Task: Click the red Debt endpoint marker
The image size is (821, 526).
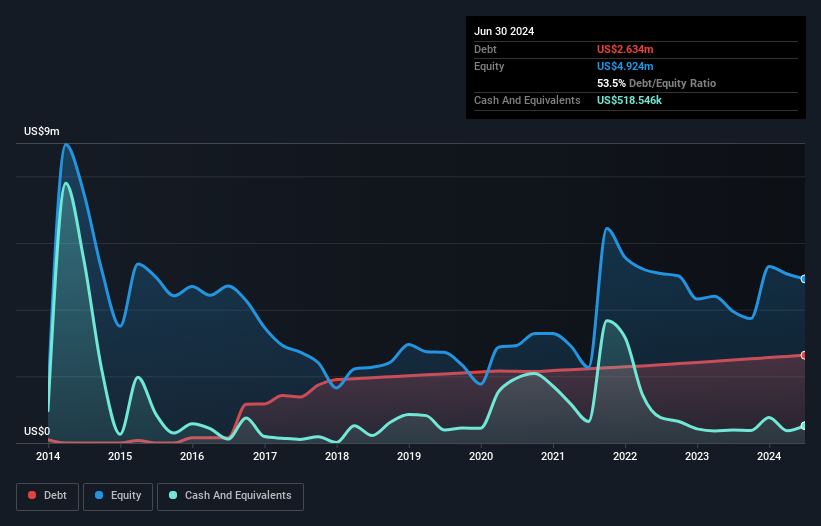Action: pyautogui.click(x=804, y=355)
